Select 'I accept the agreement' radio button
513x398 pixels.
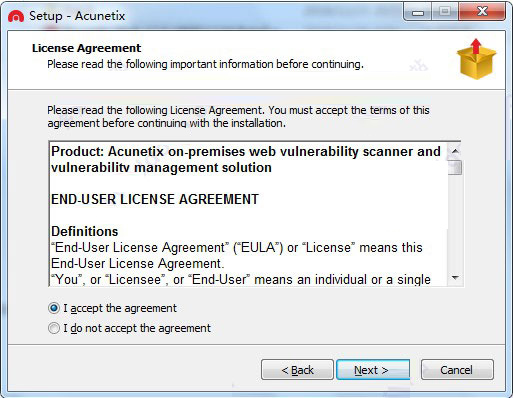click(x=54, y=308)
